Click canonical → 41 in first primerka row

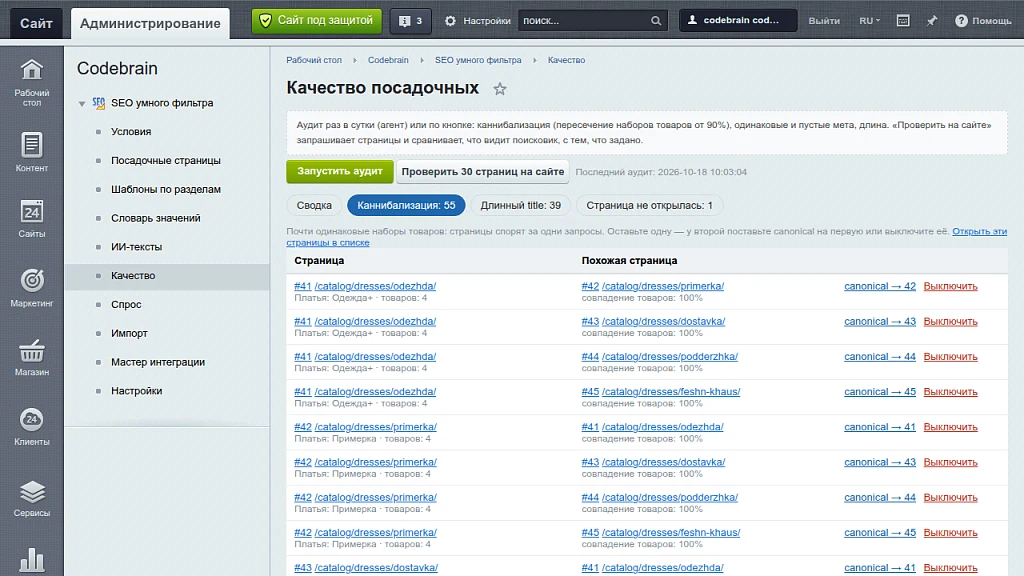pyautogui.click(x=880, y=427)
